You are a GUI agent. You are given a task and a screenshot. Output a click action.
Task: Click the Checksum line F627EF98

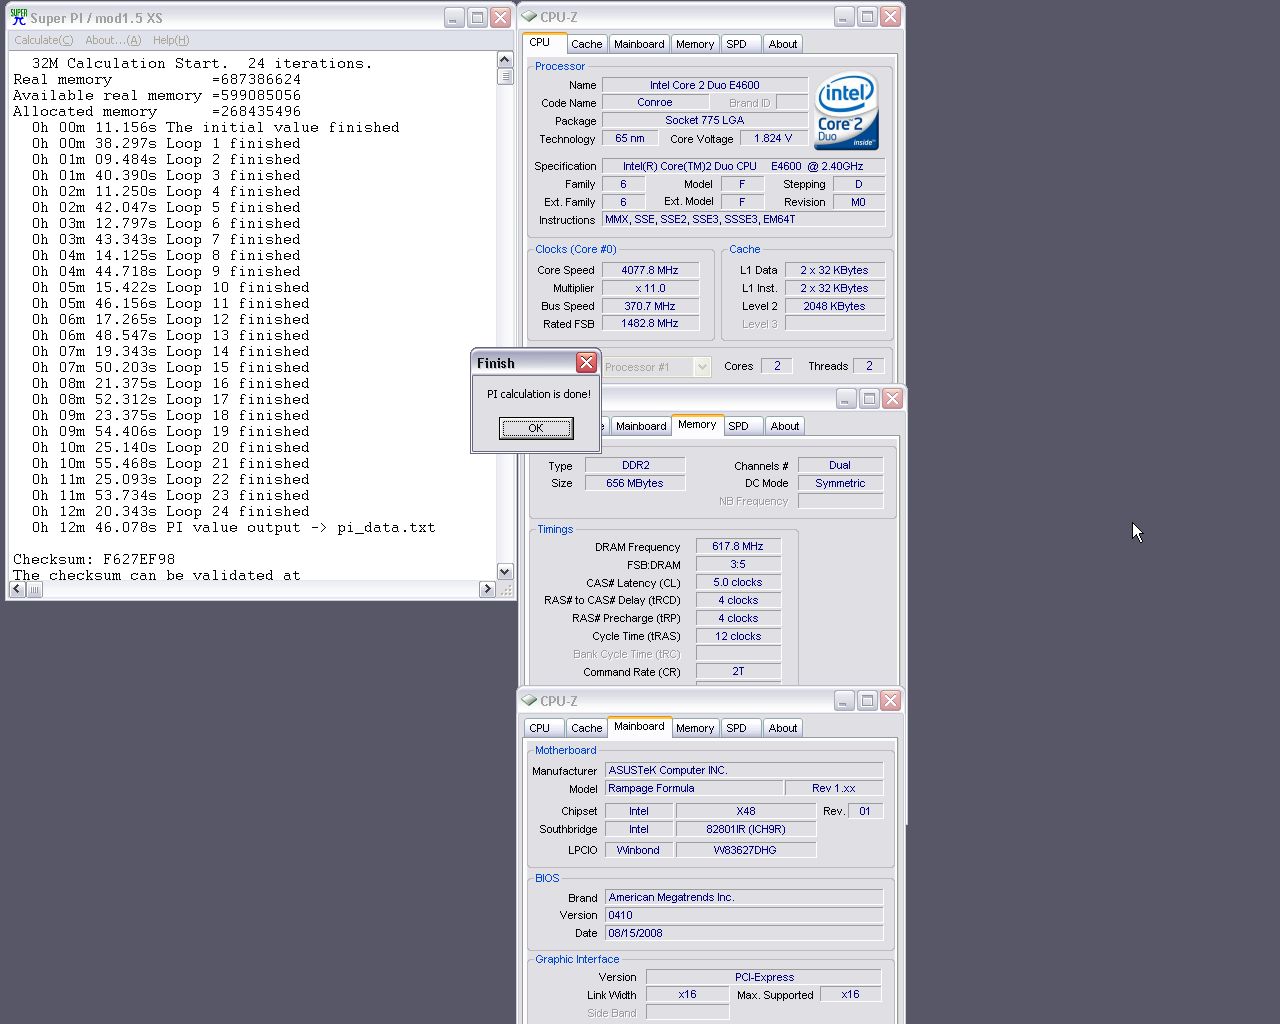pos(94,559)
